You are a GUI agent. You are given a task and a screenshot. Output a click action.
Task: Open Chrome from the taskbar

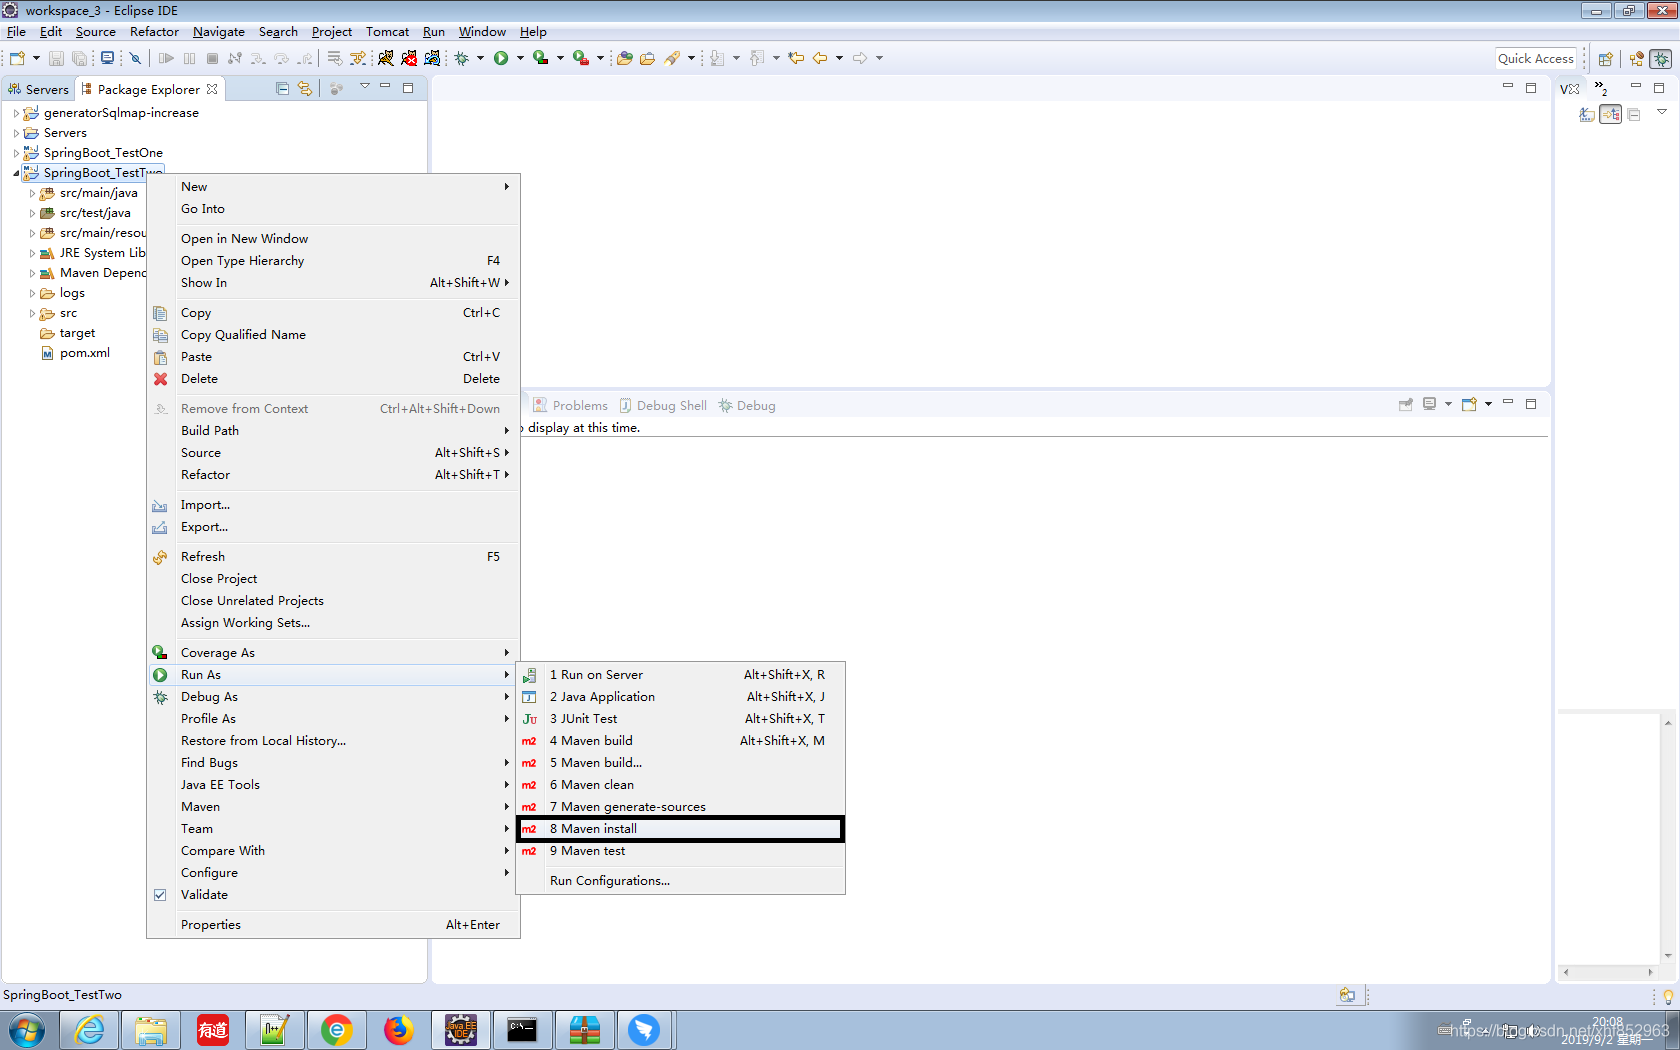[x=337, y=1030]
